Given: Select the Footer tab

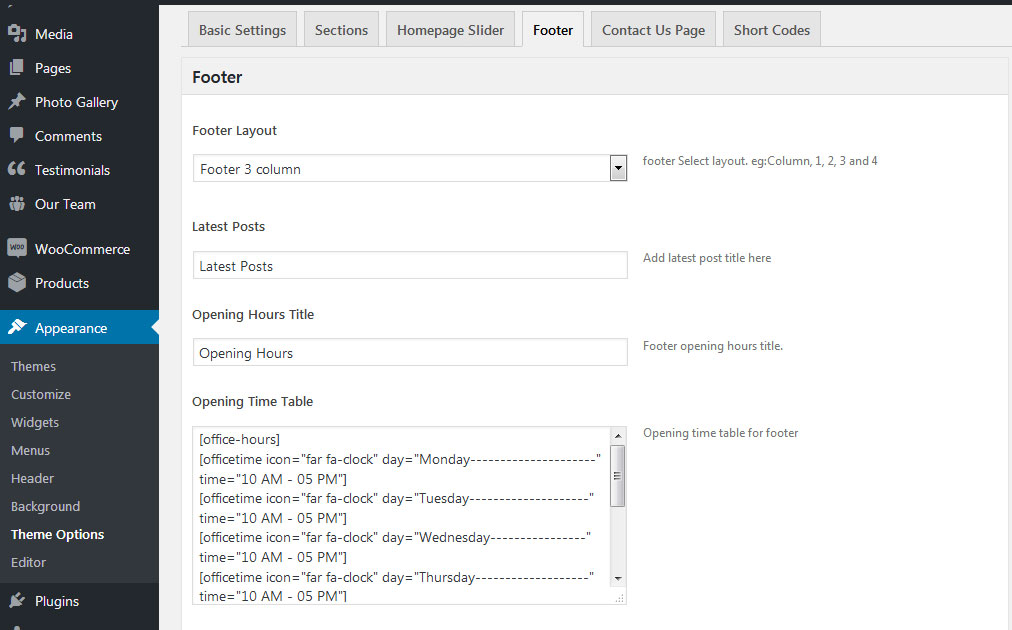Looking at the screenshot, I should [x=552, y=30].
